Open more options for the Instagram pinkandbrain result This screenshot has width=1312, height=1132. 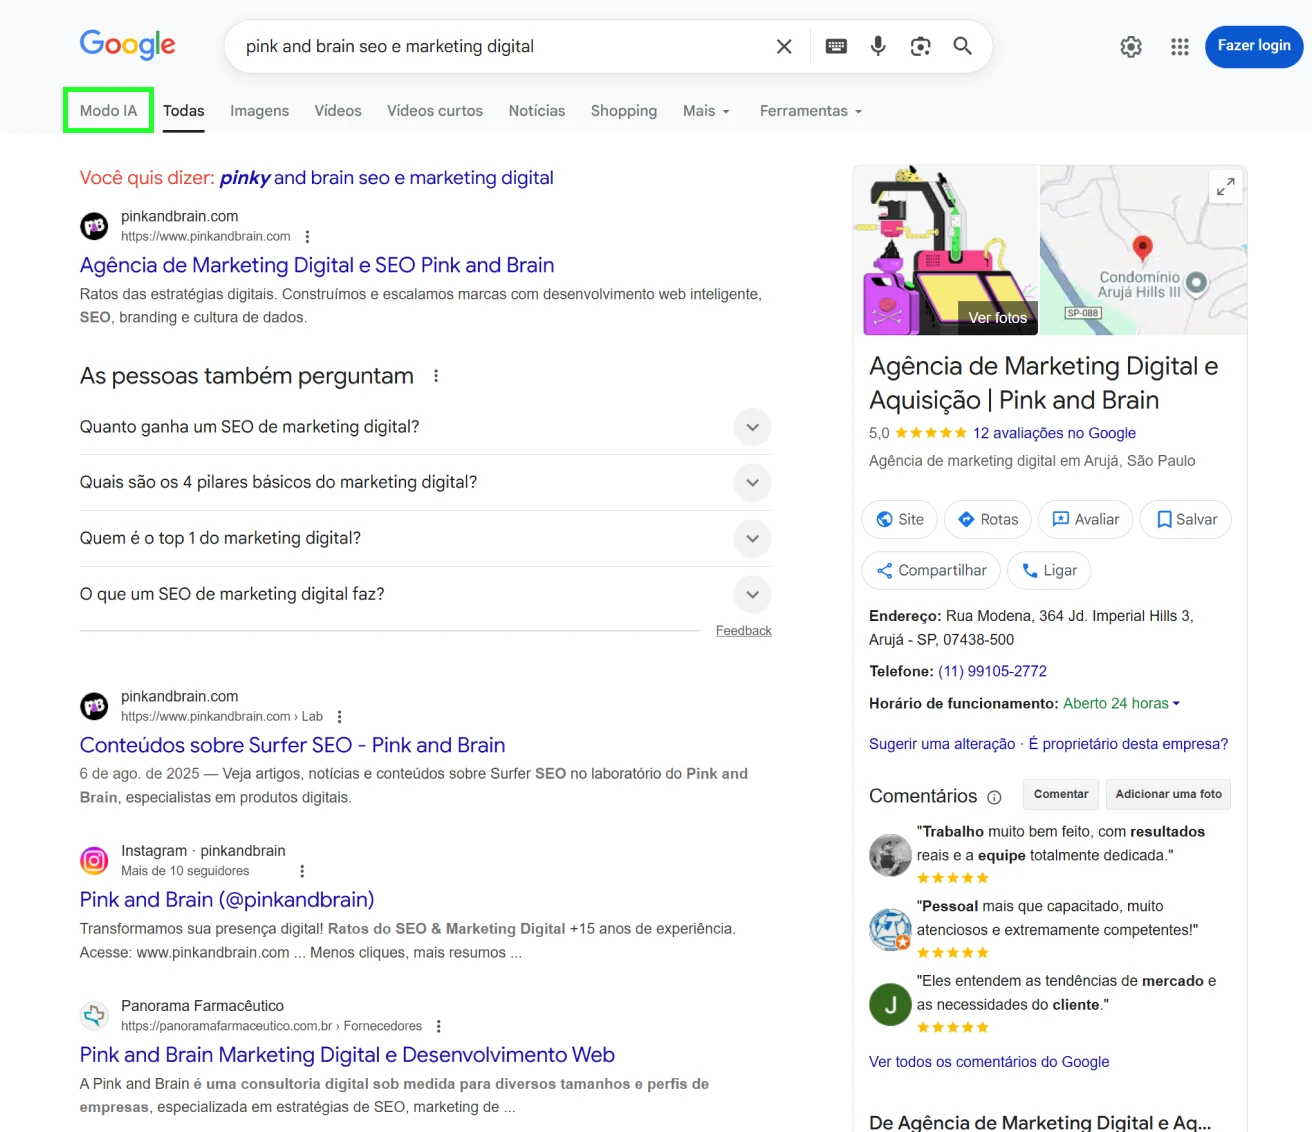tap(302, 871)
